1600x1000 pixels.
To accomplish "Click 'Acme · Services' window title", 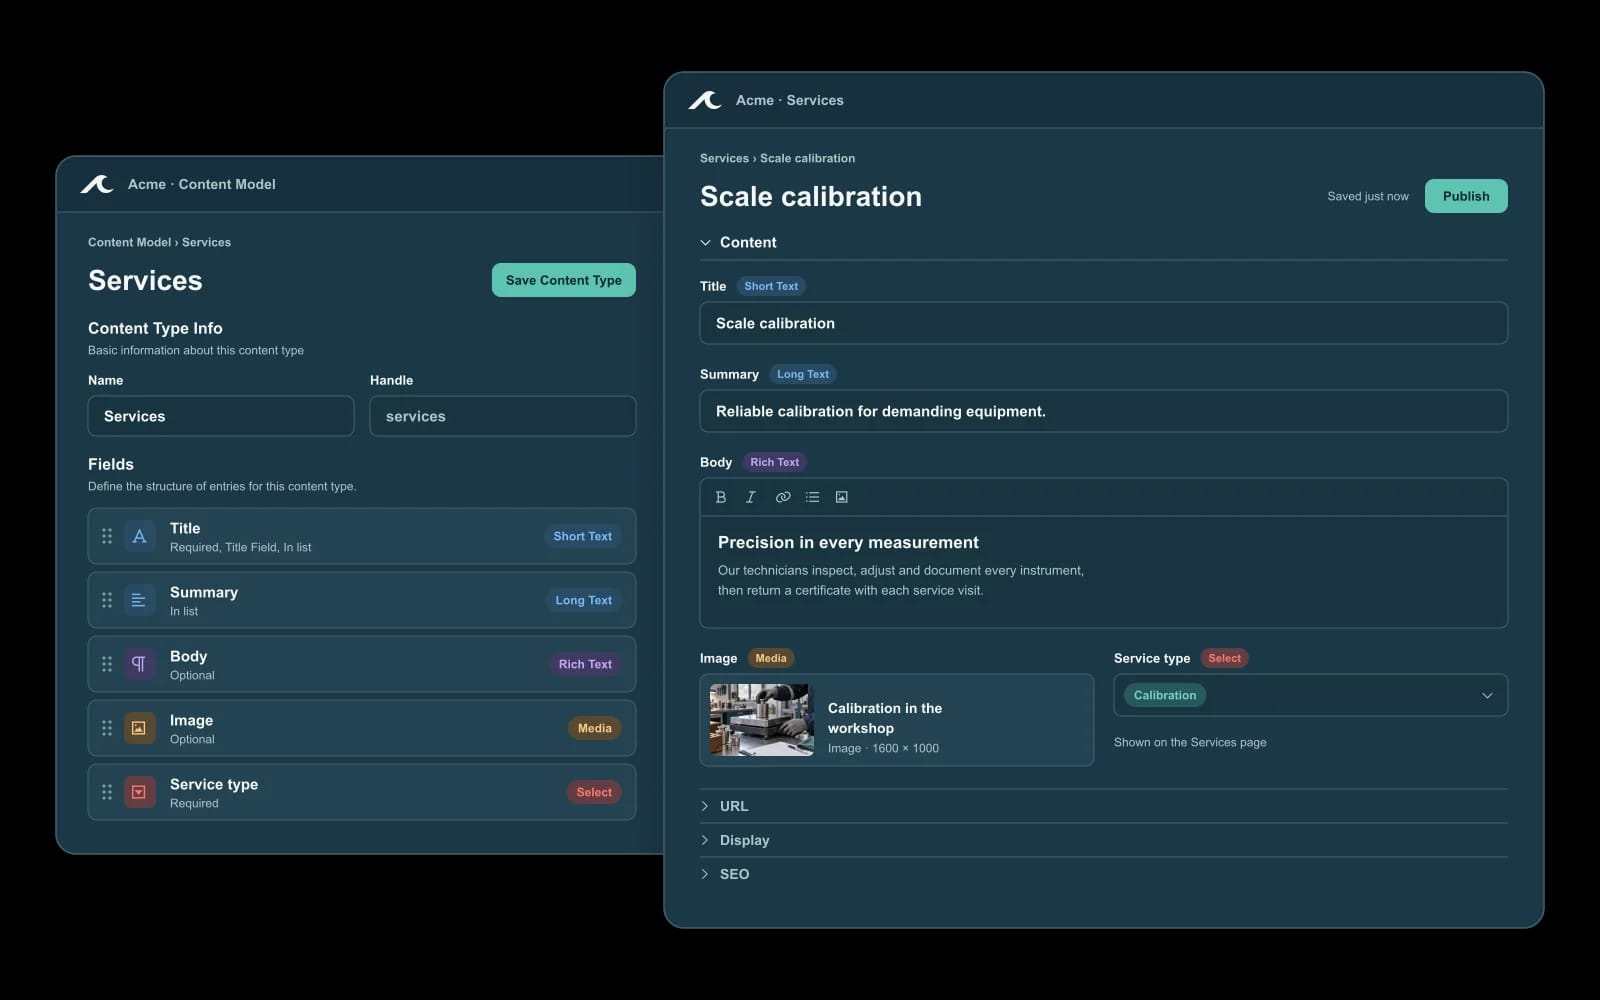I will point(790,100).
